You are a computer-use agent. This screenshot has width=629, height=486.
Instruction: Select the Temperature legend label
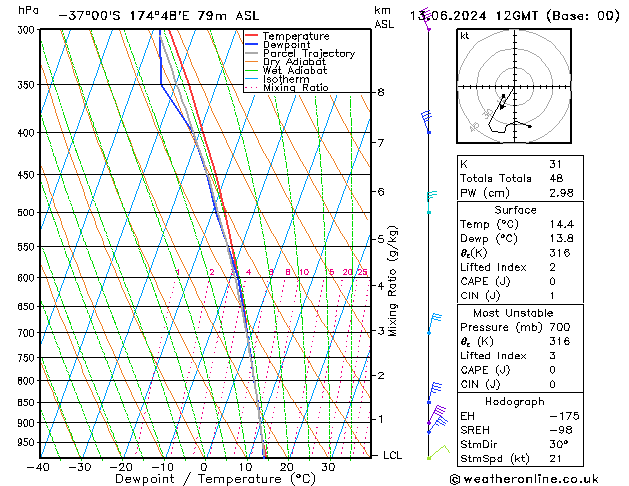[x=296, y=36]
